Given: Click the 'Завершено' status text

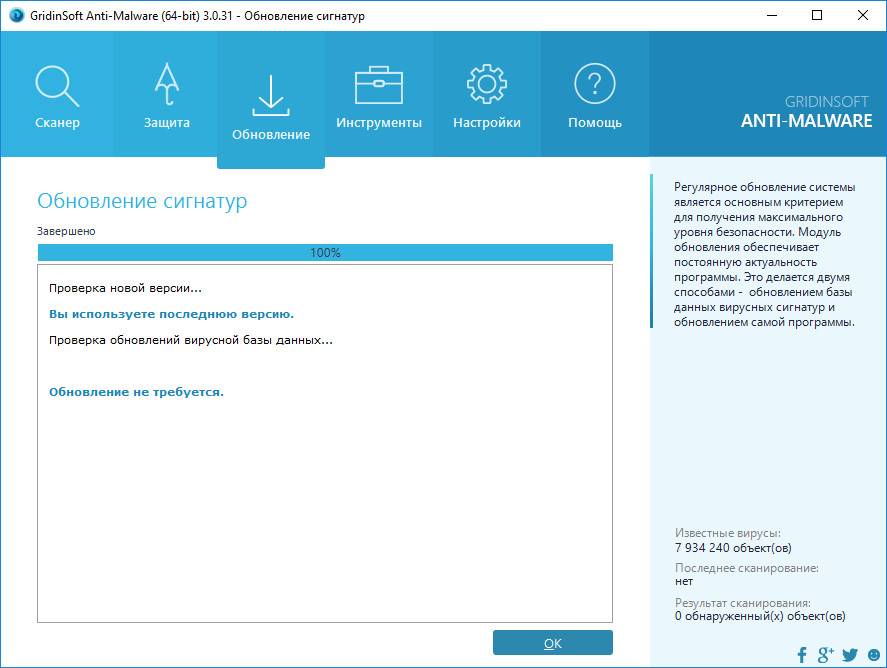Looking at the screenshot, I should [66, 231].
